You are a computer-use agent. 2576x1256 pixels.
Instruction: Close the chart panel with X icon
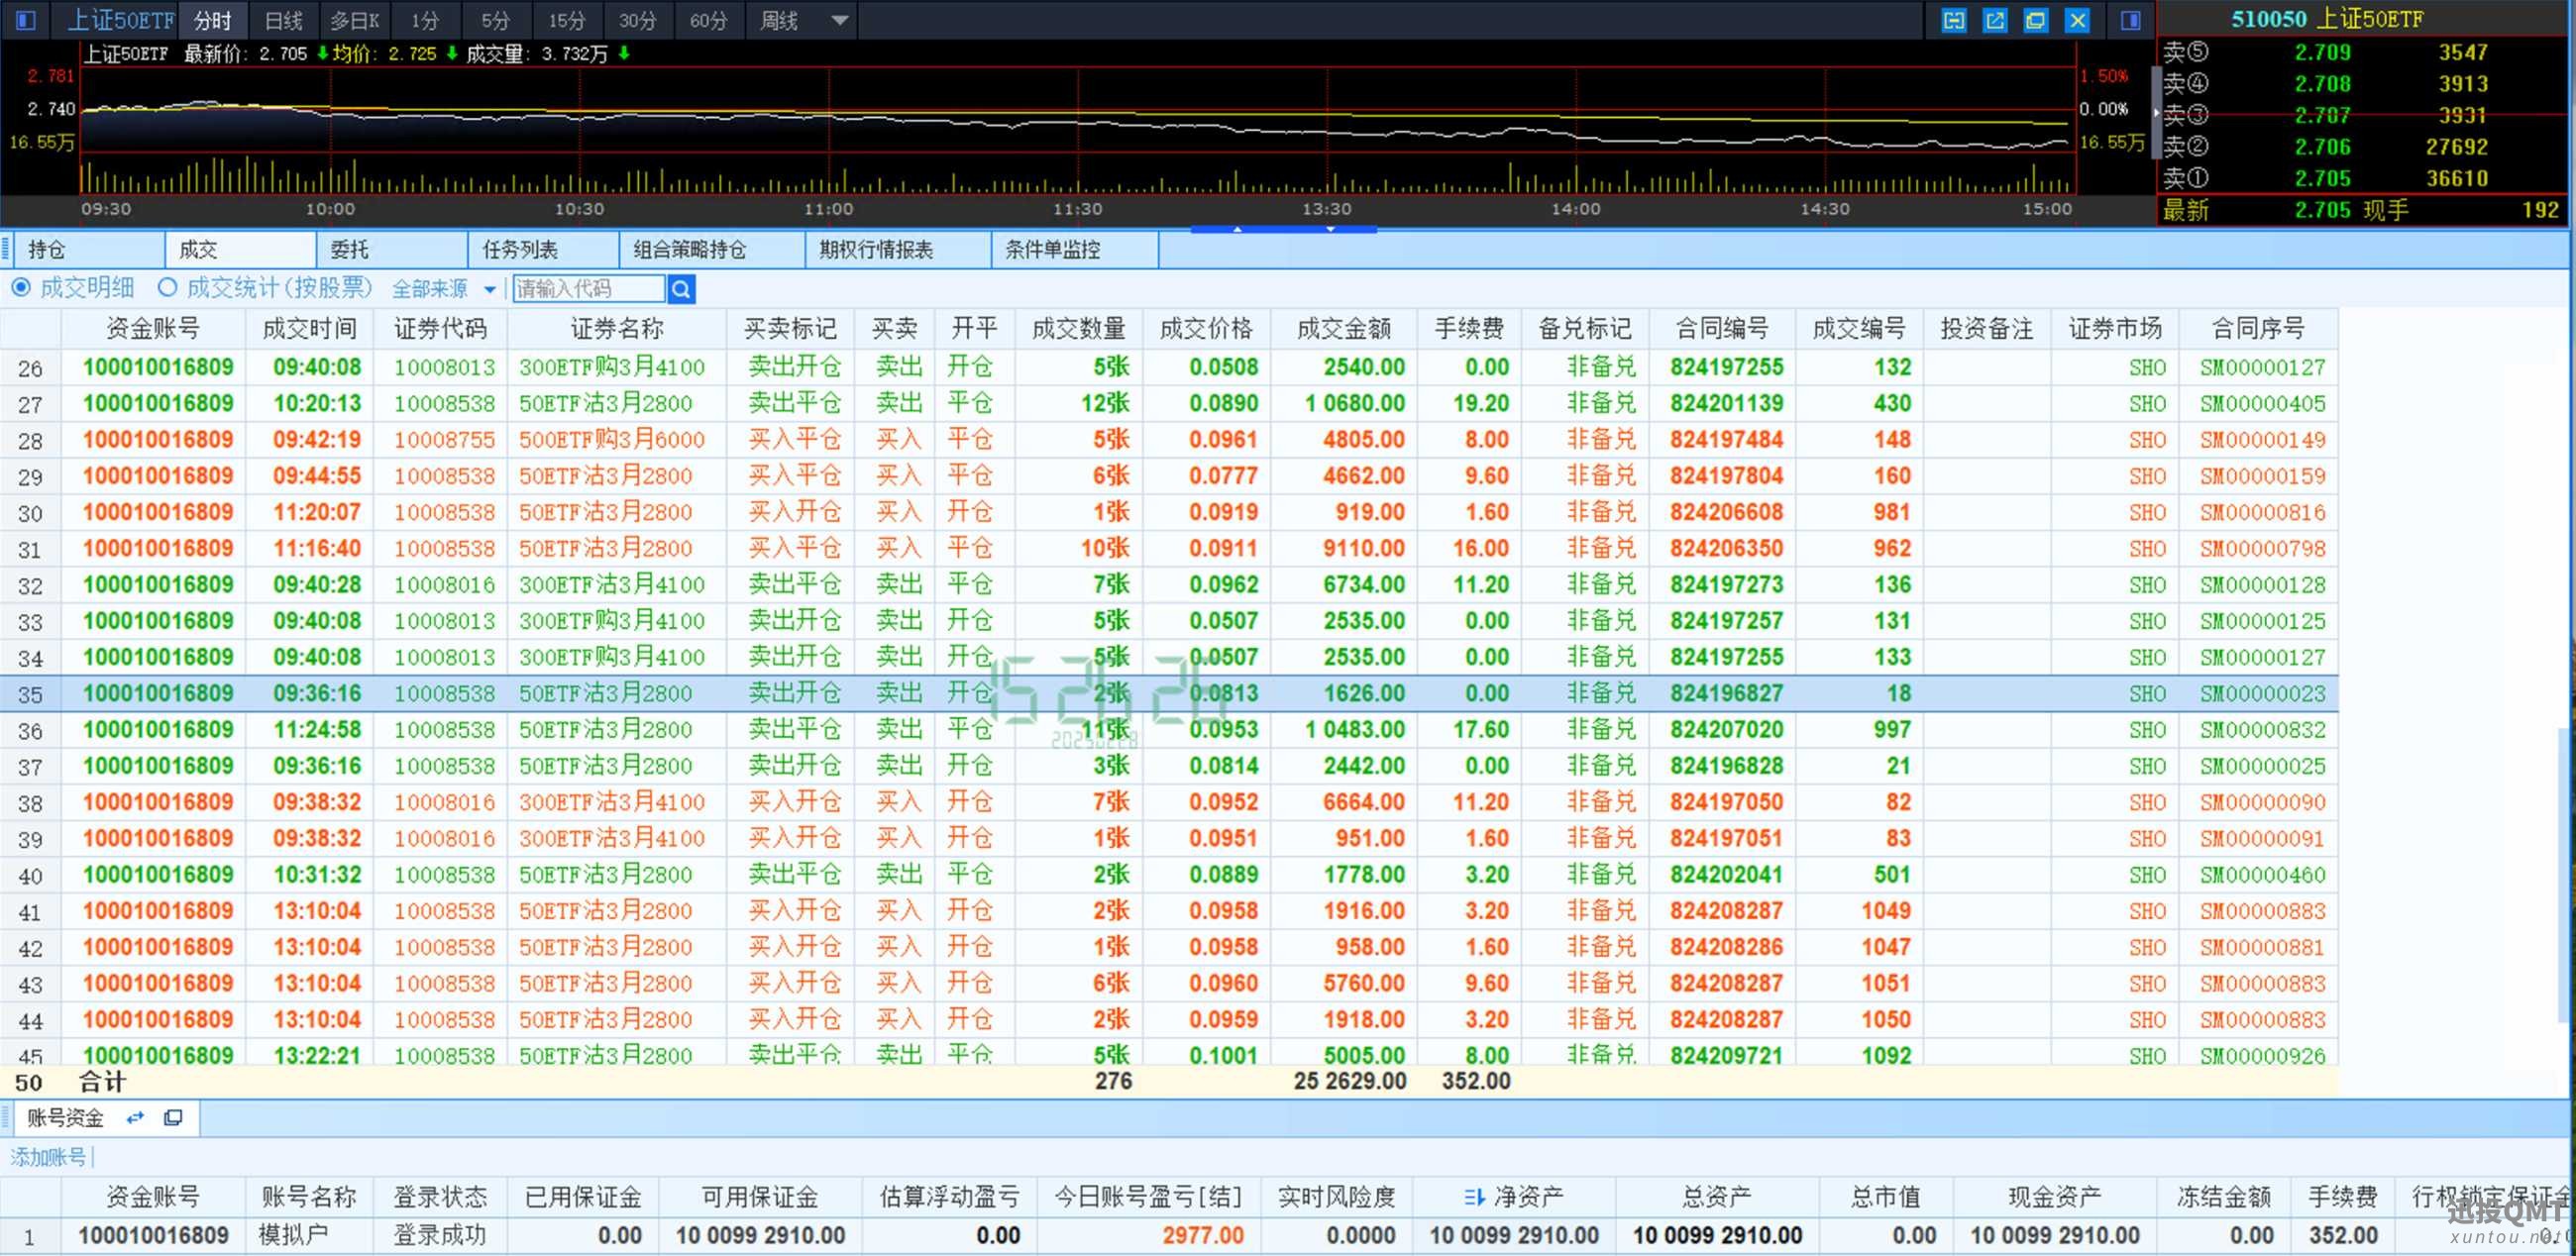tap(2077, 20)
